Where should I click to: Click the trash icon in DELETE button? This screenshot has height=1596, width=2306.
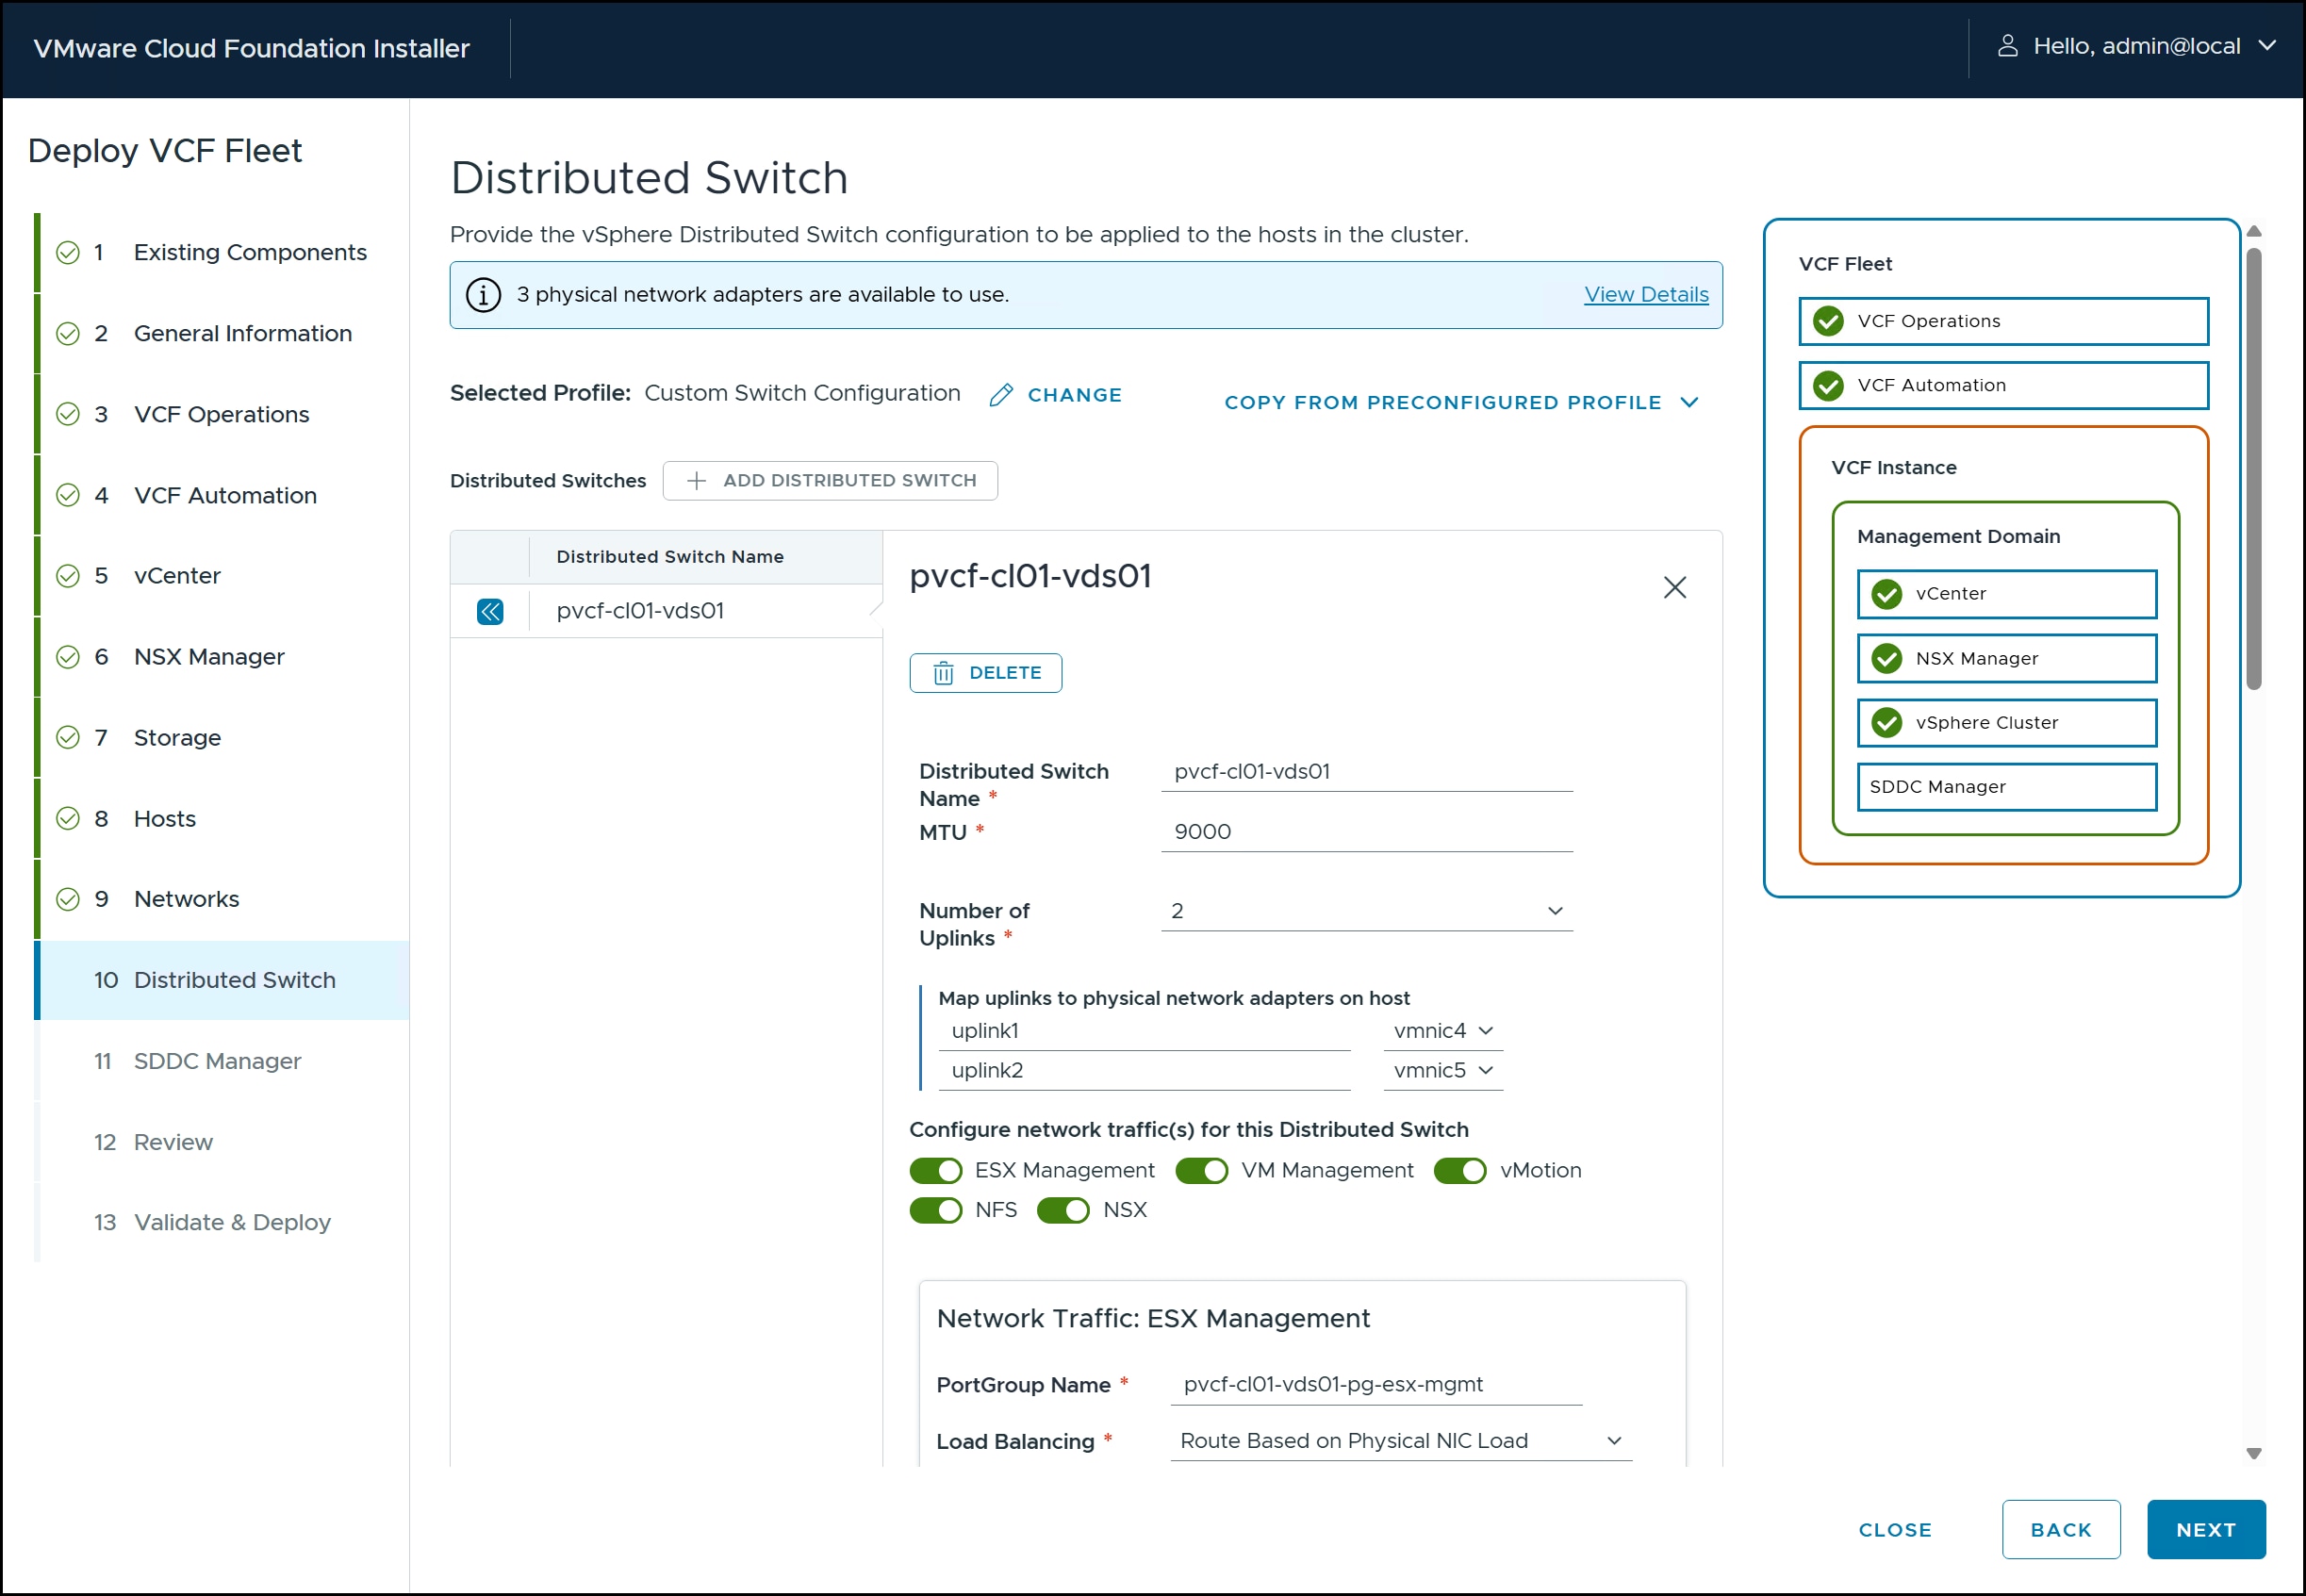(943, 673)
